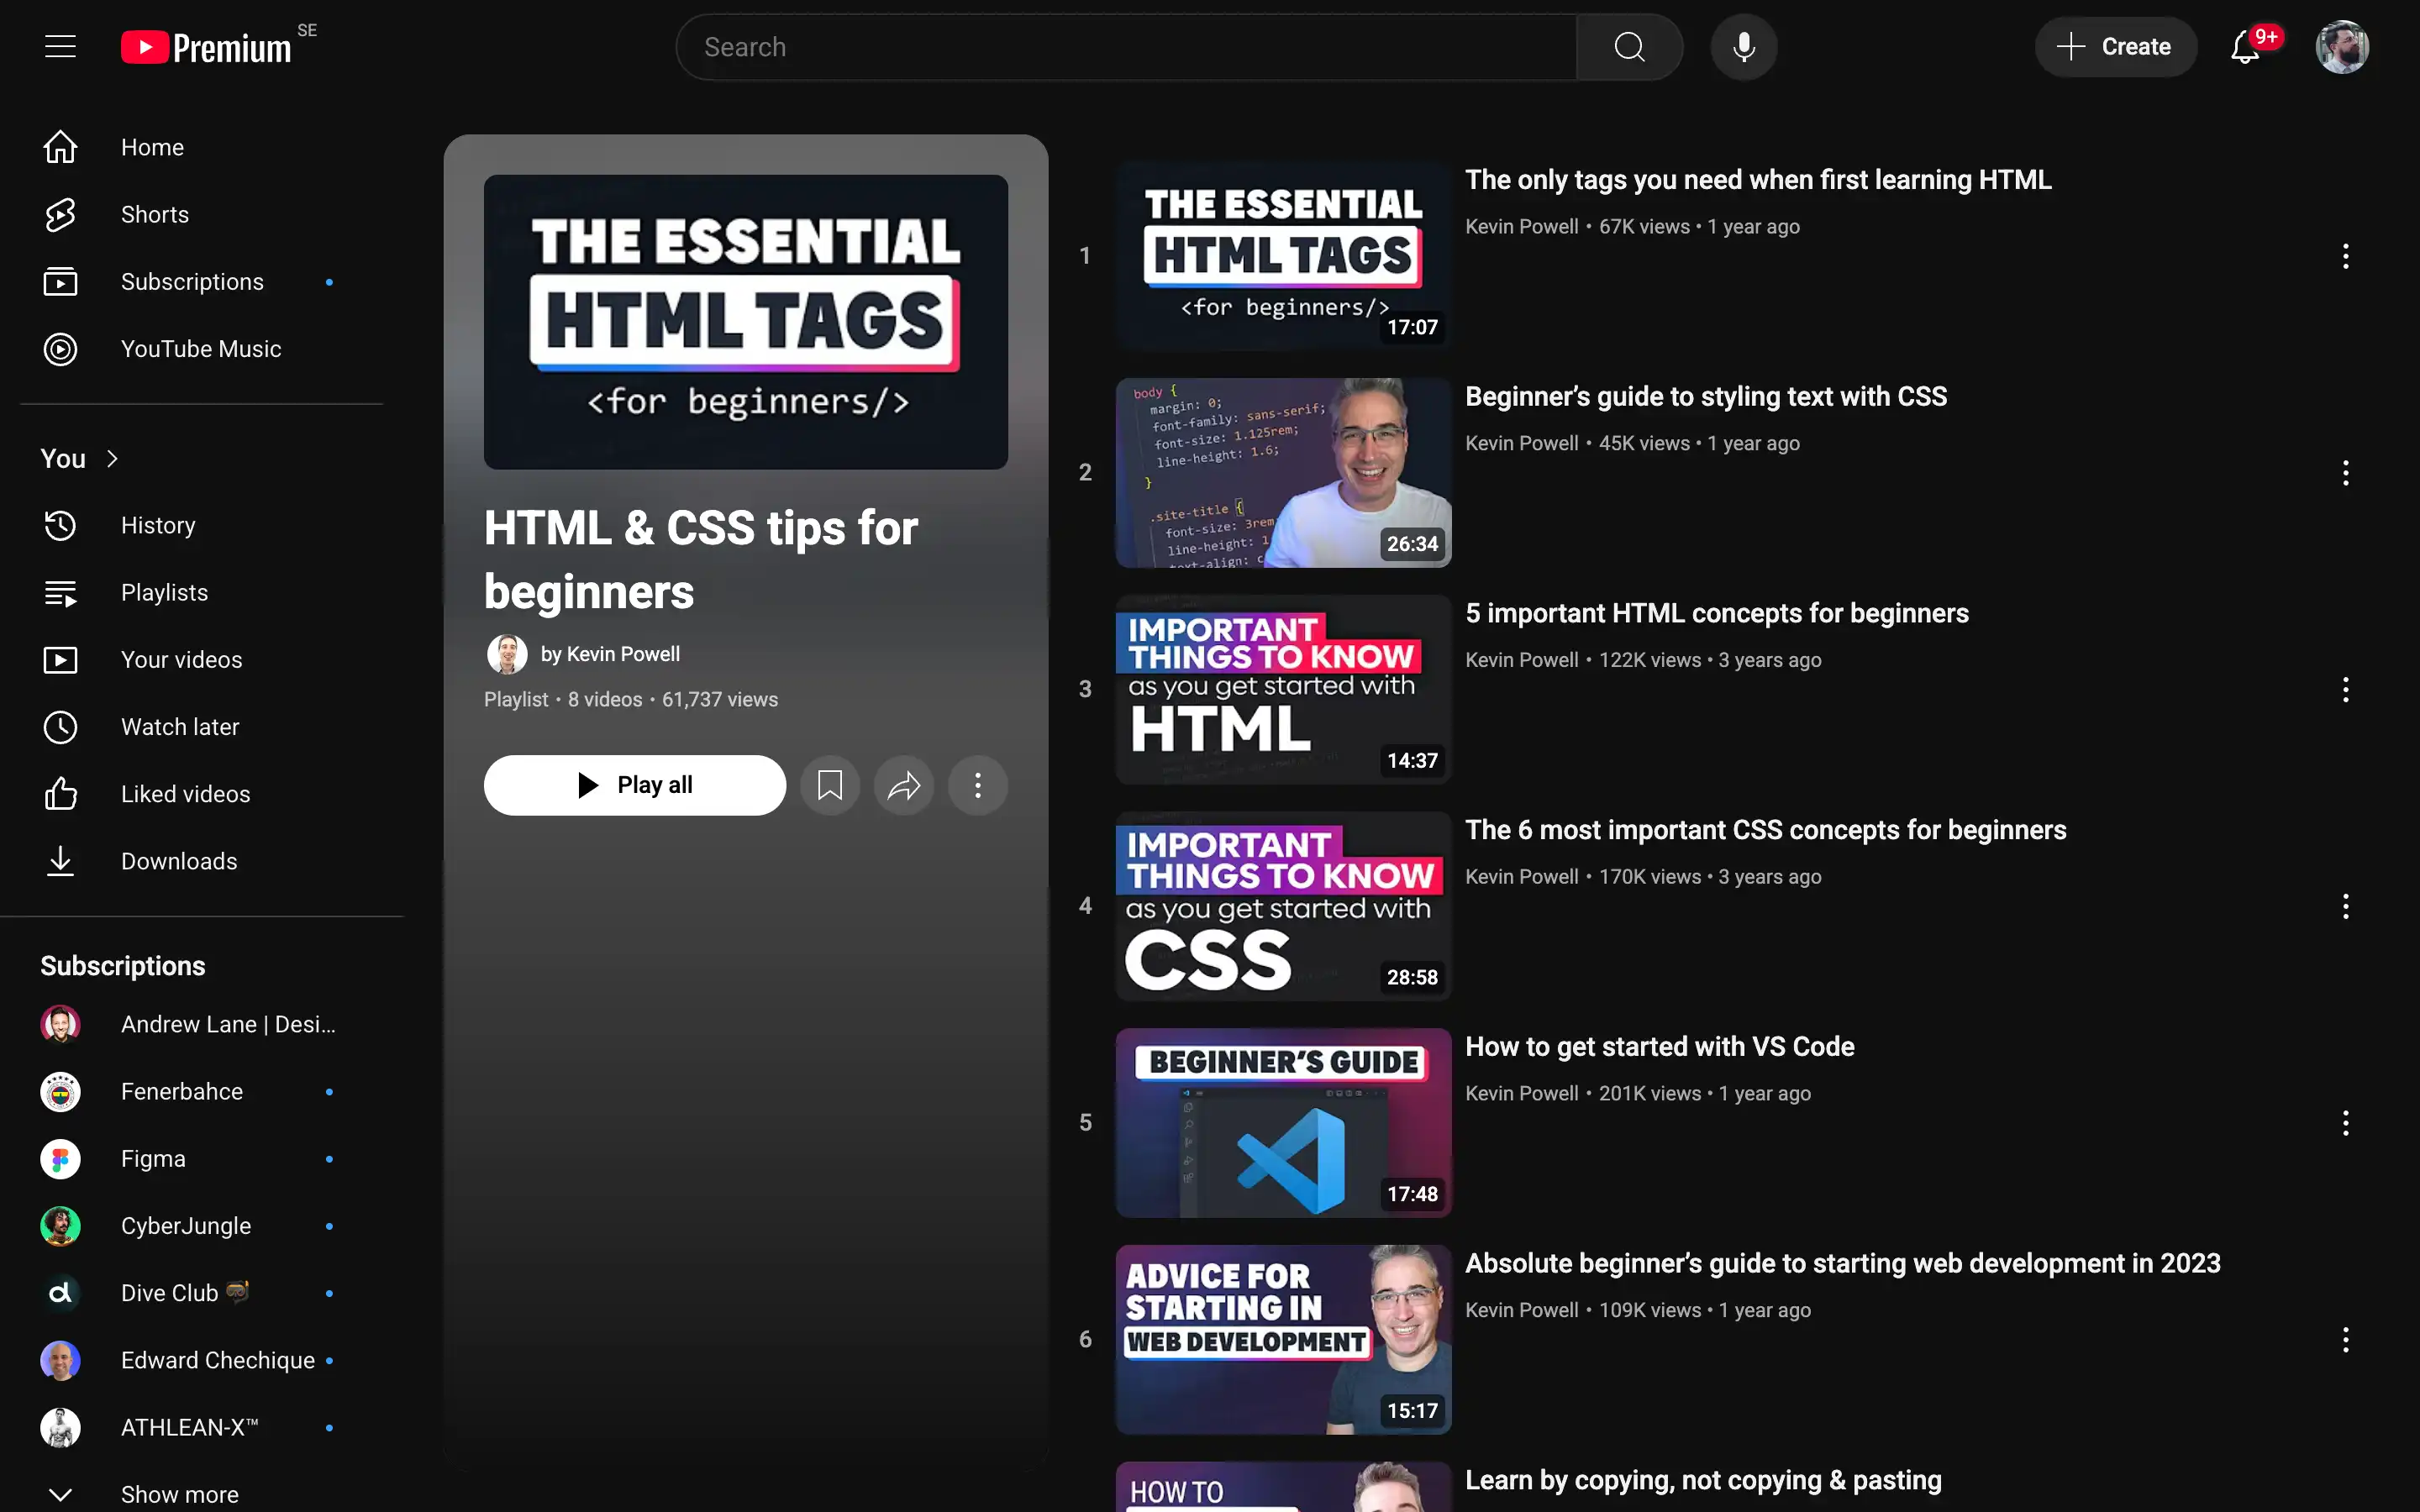Open Kevin Powell playlist author link
Viewport: 2420px width, 1512px height.
point(610,654)
